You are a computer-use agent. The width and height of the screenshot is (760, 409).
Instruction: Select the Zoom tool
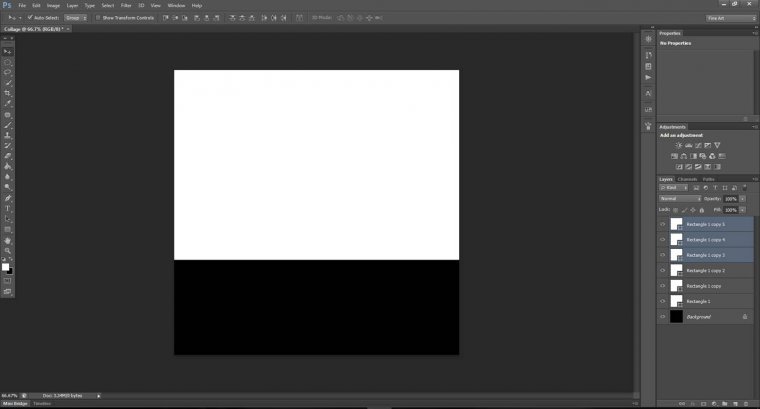point(7,251)
